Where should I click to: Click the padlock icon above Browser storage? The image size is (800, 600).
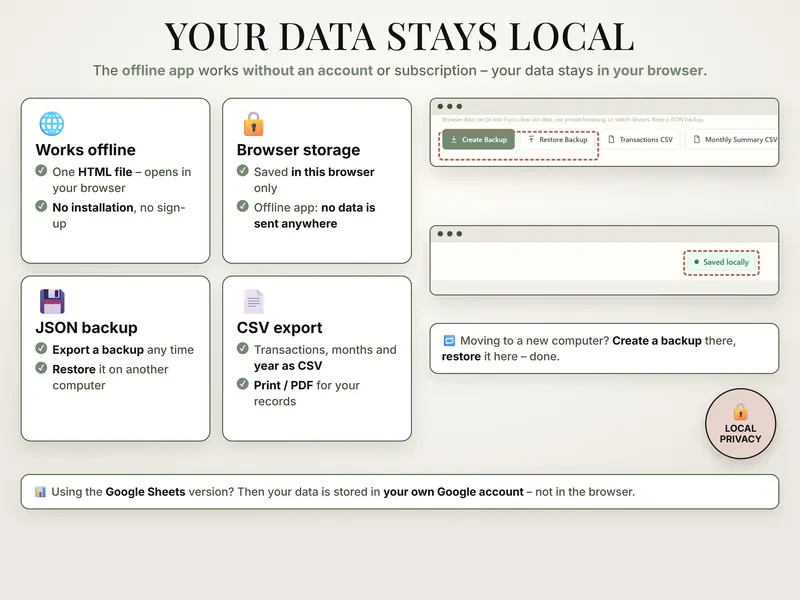(253, 123)
